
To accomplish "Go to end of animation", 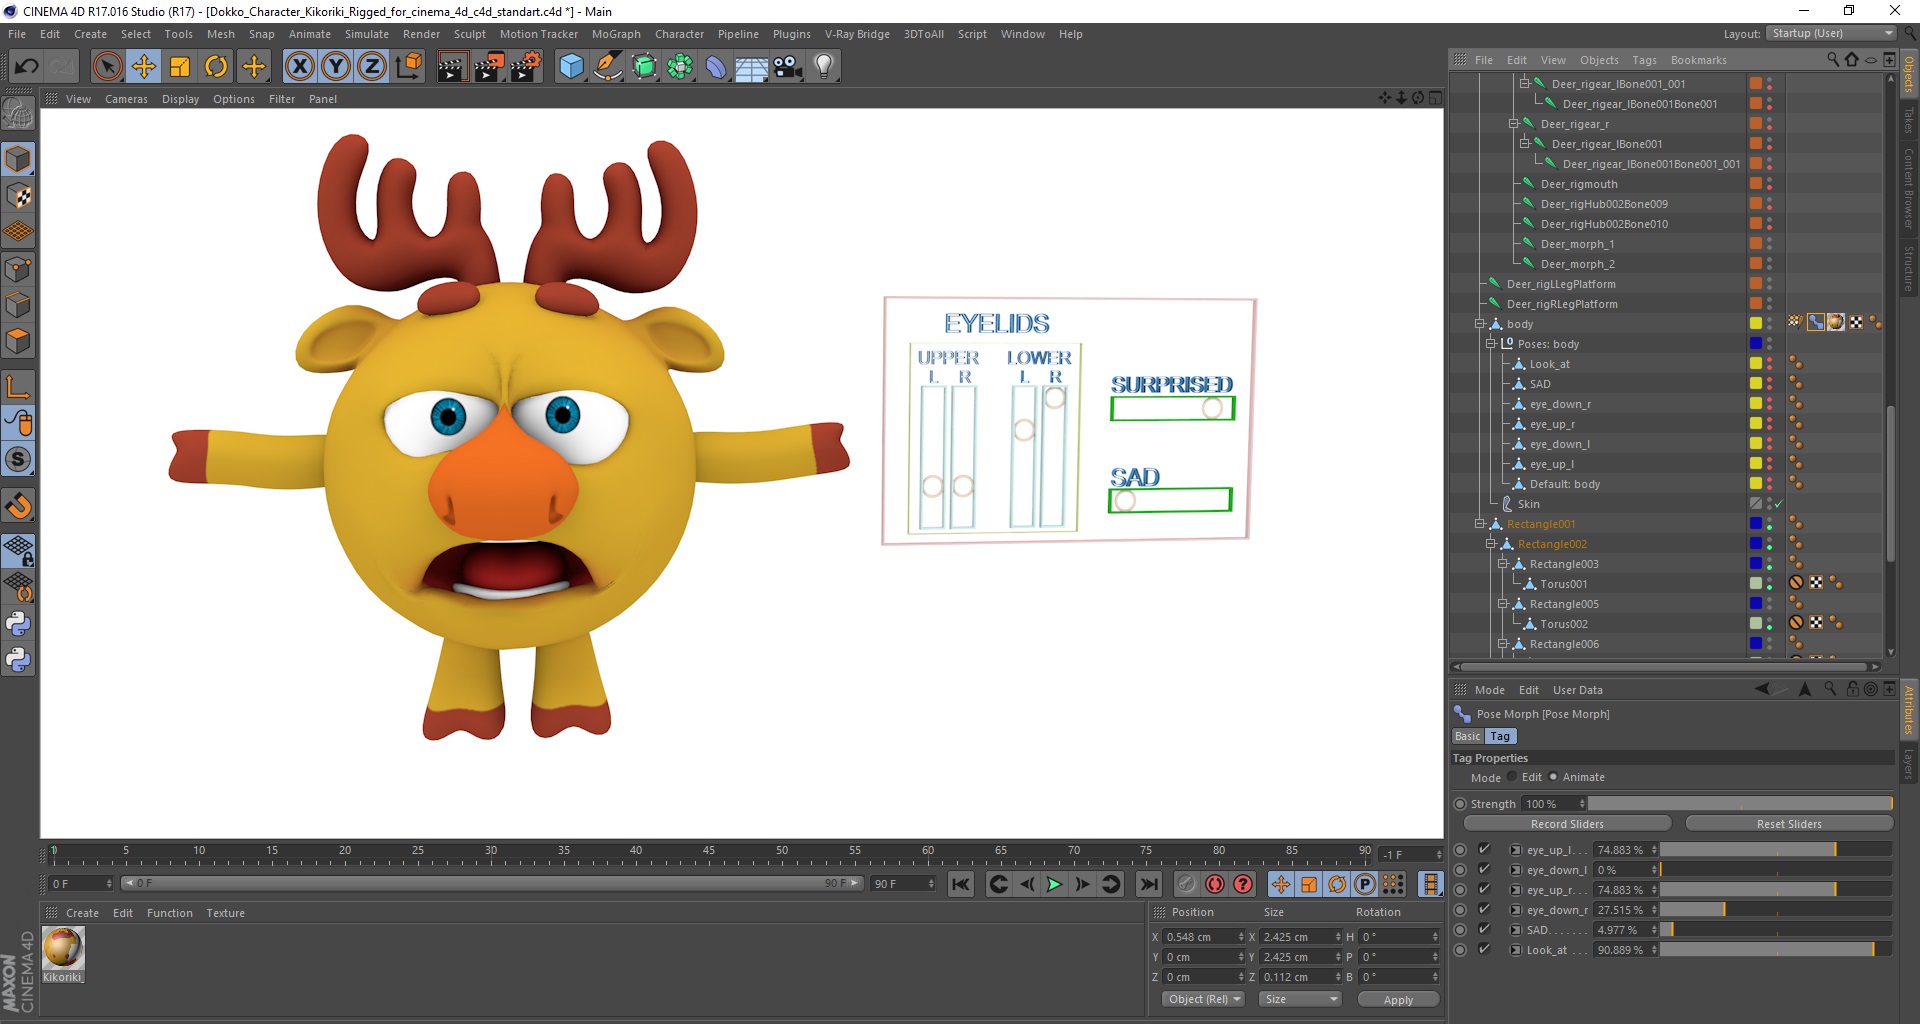I will 1149,884.
